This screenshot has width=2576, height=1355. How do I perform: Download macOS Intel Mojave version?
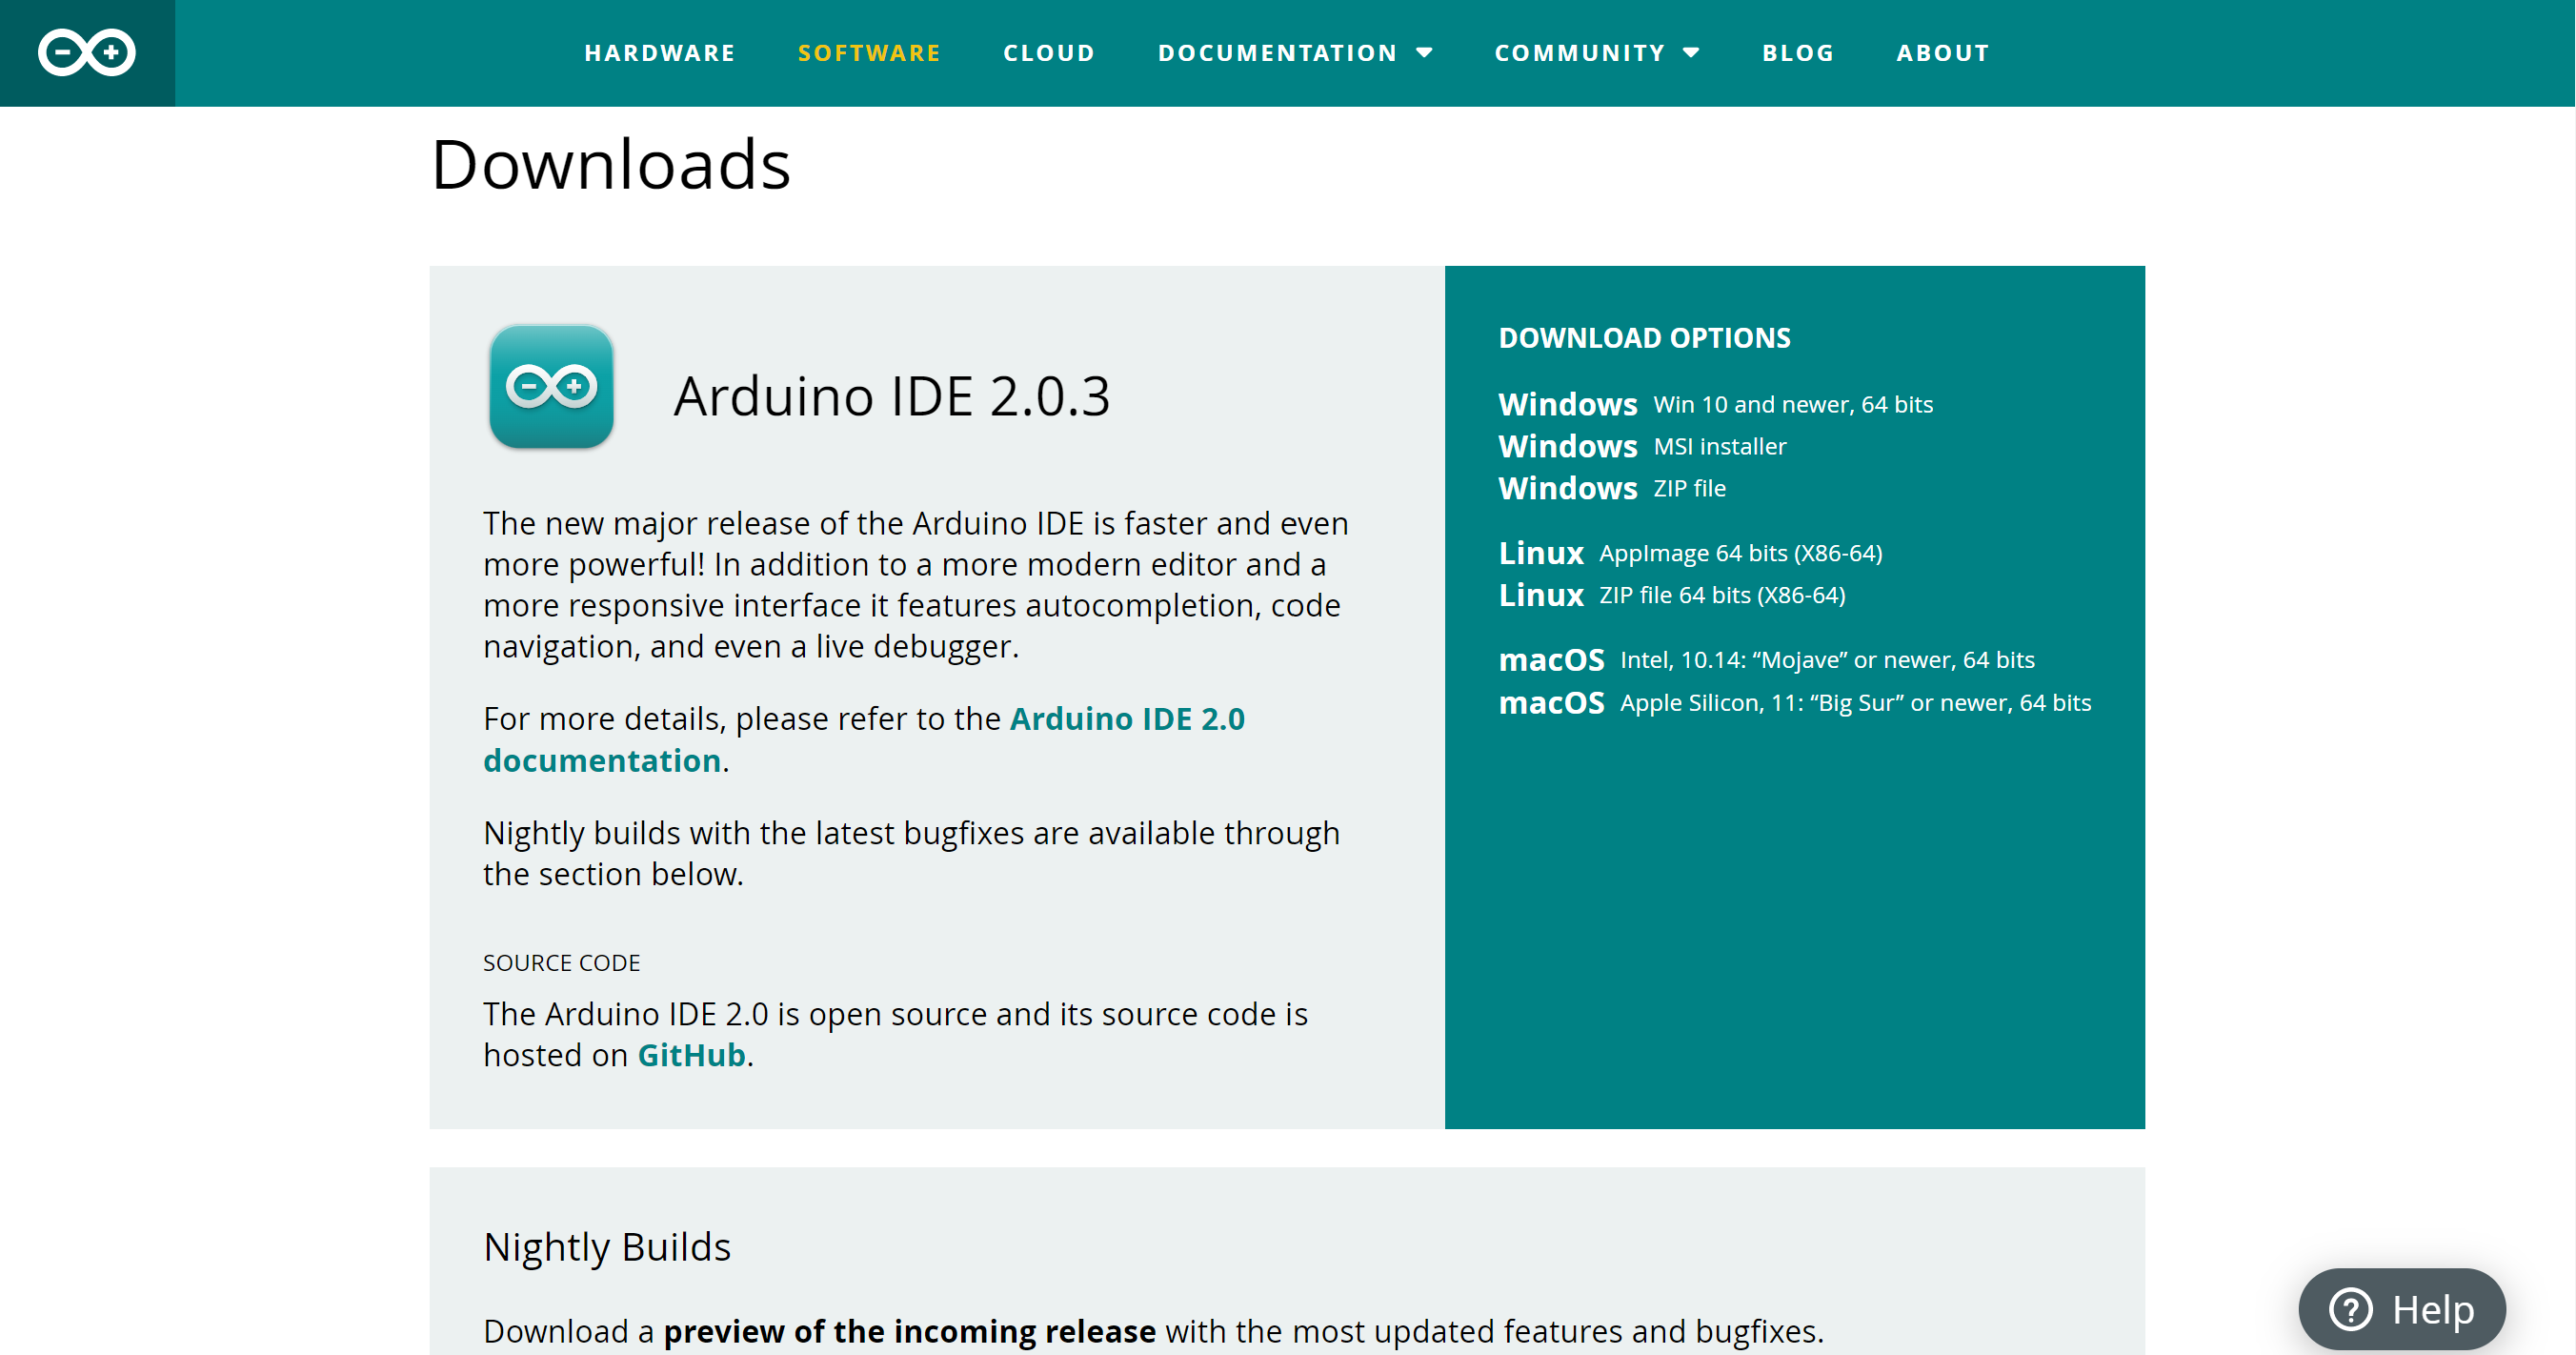tap(1766, 660)
